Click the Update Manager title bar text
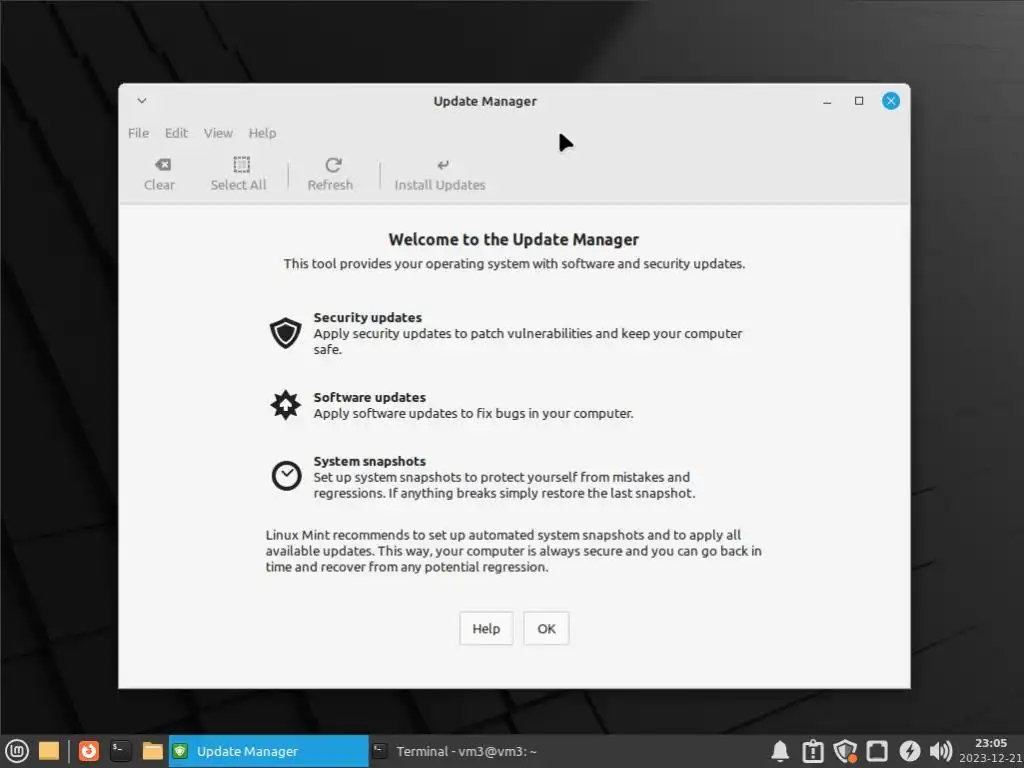The width and height of the screenshot is (1024, 768). point(485,101)
